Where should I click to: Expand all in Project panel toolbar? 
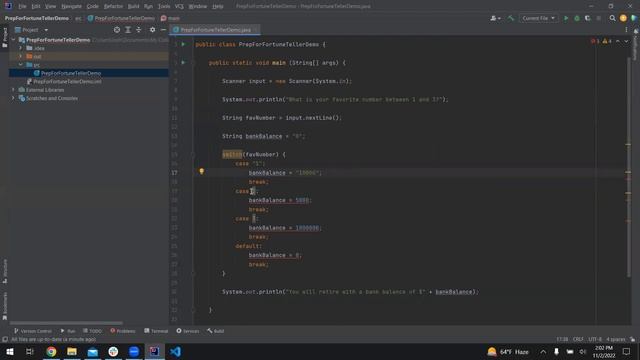128,30
